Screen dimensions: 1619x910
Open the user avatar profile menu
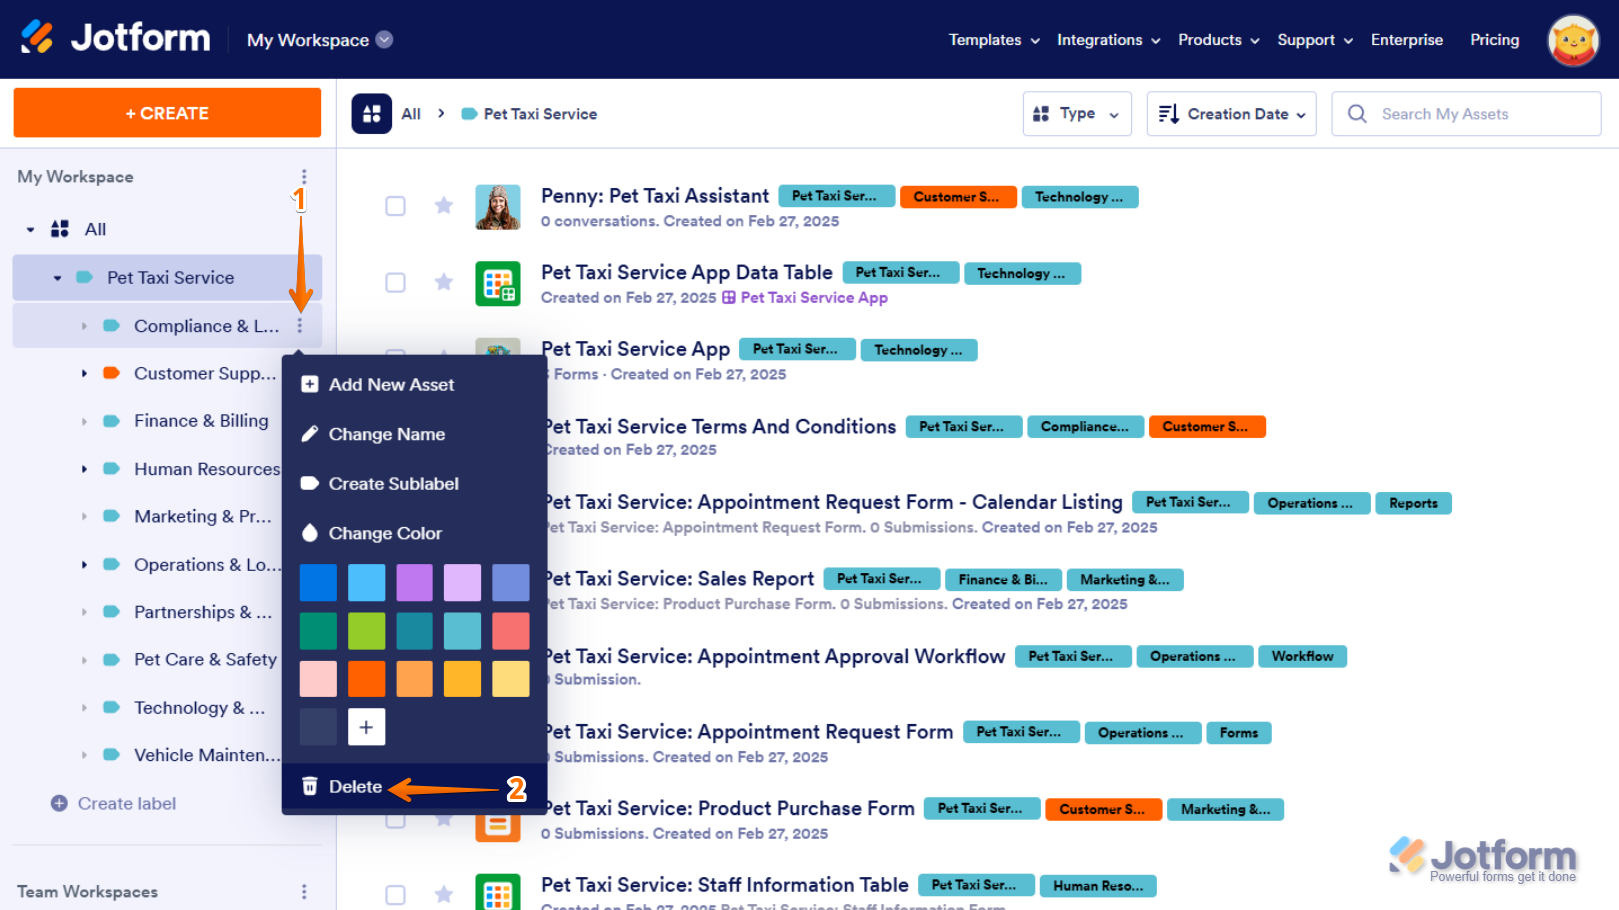coord(1572,40)
